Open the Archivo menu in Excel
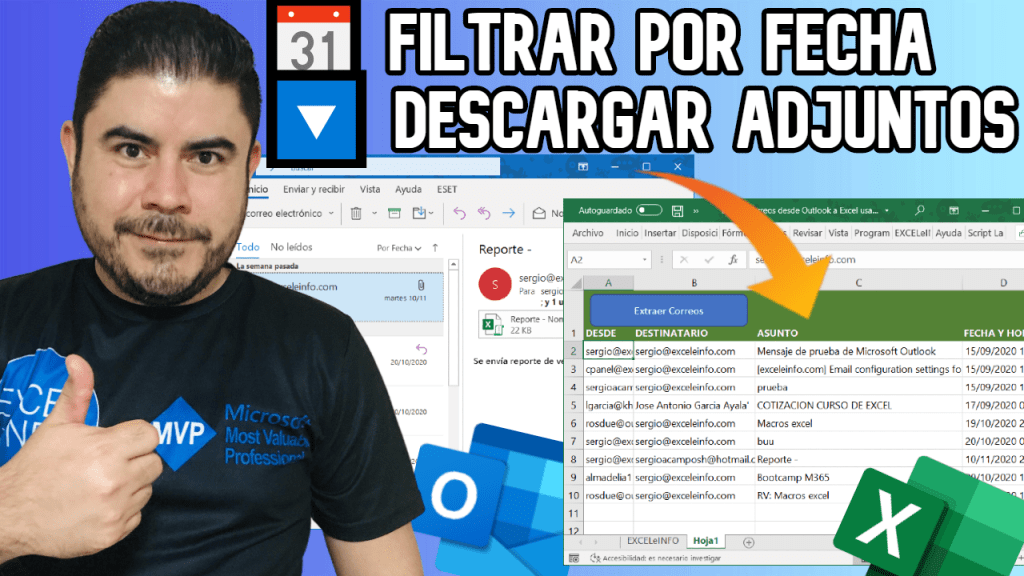This screenshot has height=576, width=1024. pyautogui.click(x=588, y=233)
